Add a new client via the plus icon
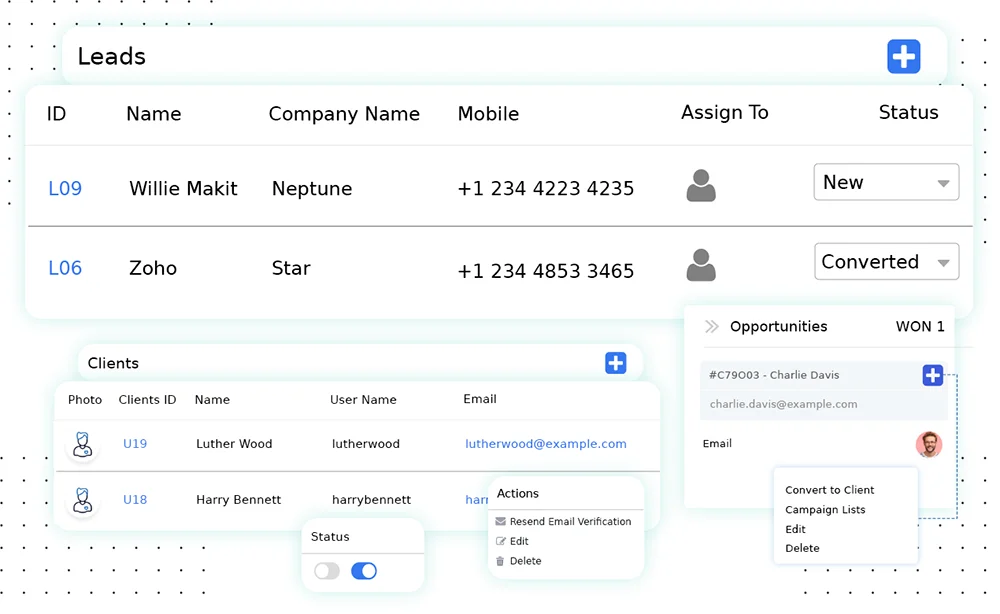Screen dimensions: 1000x614 point(615,363)
